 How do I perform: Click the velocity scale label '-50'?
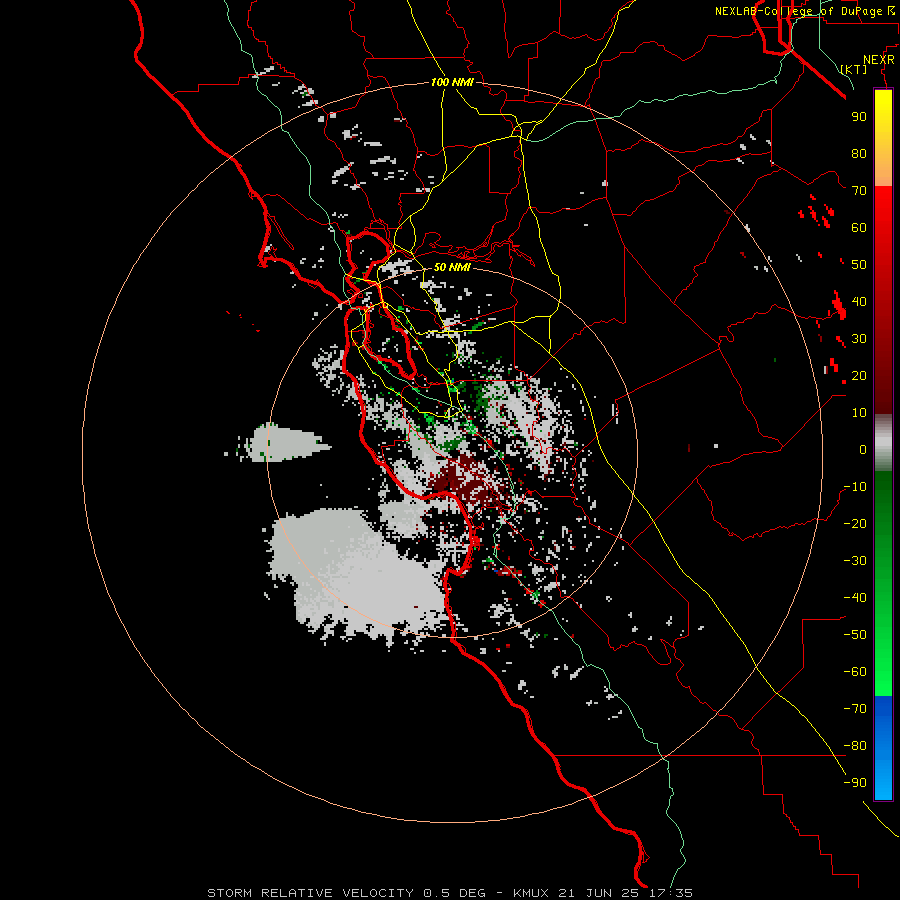click(855, 635)
